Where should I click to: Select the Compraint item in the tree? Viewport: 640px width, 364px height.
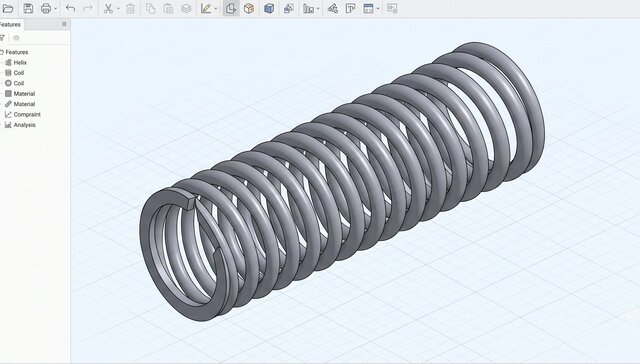27,115
